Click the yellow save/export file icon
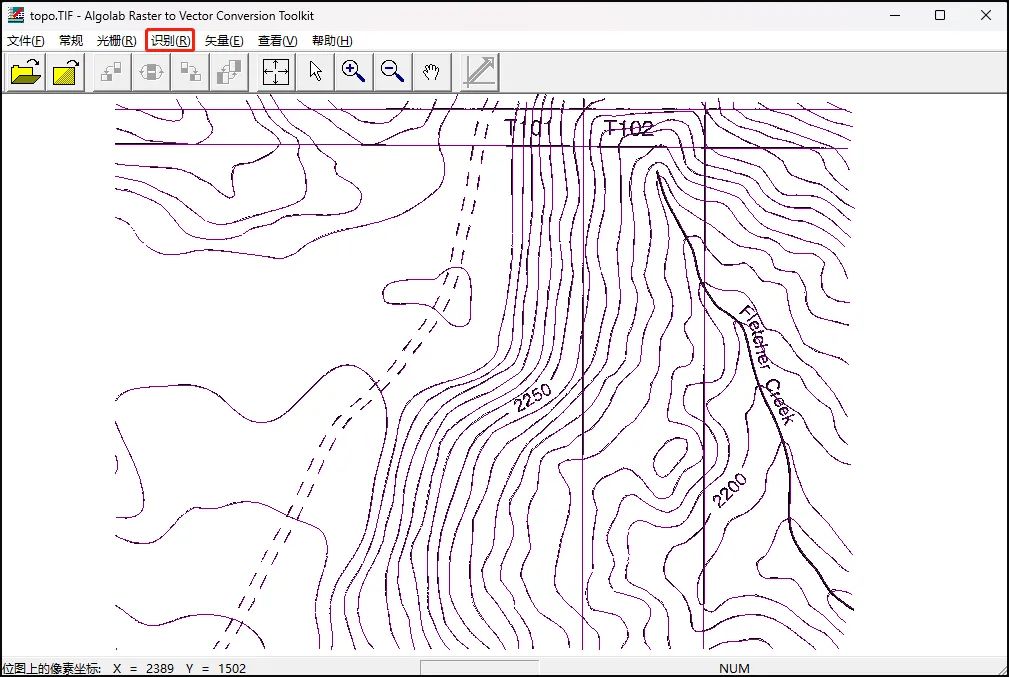This screenshot has width=1009, height=677. tap(66, 71)
